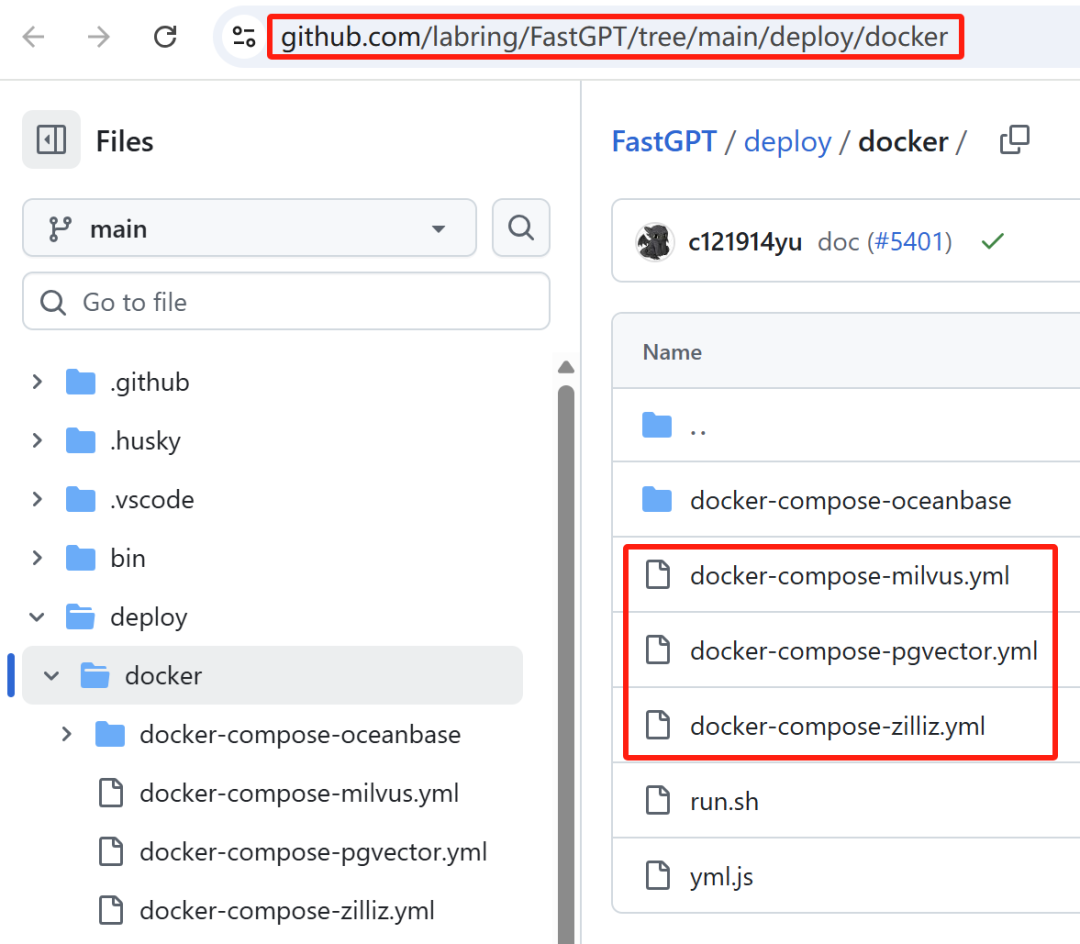Image resolution: width=1080 pixels, height=944 pixels.
Task: Click the parent directory row (..)
Action: point(698,425)
